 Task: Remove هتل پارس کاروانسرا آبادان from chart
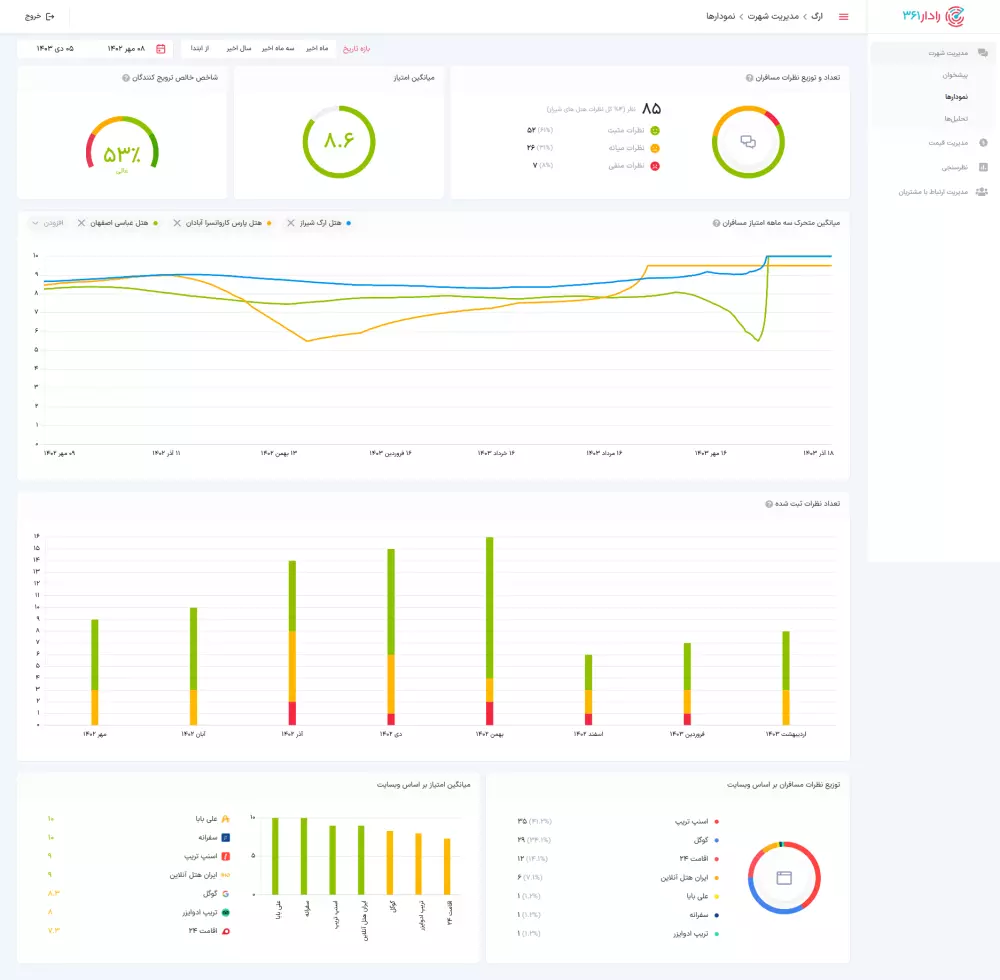pos(177,223)
